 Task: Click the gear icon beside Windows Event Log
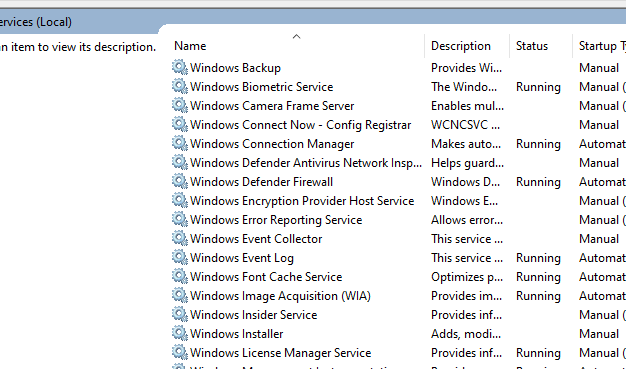point(180,257)
